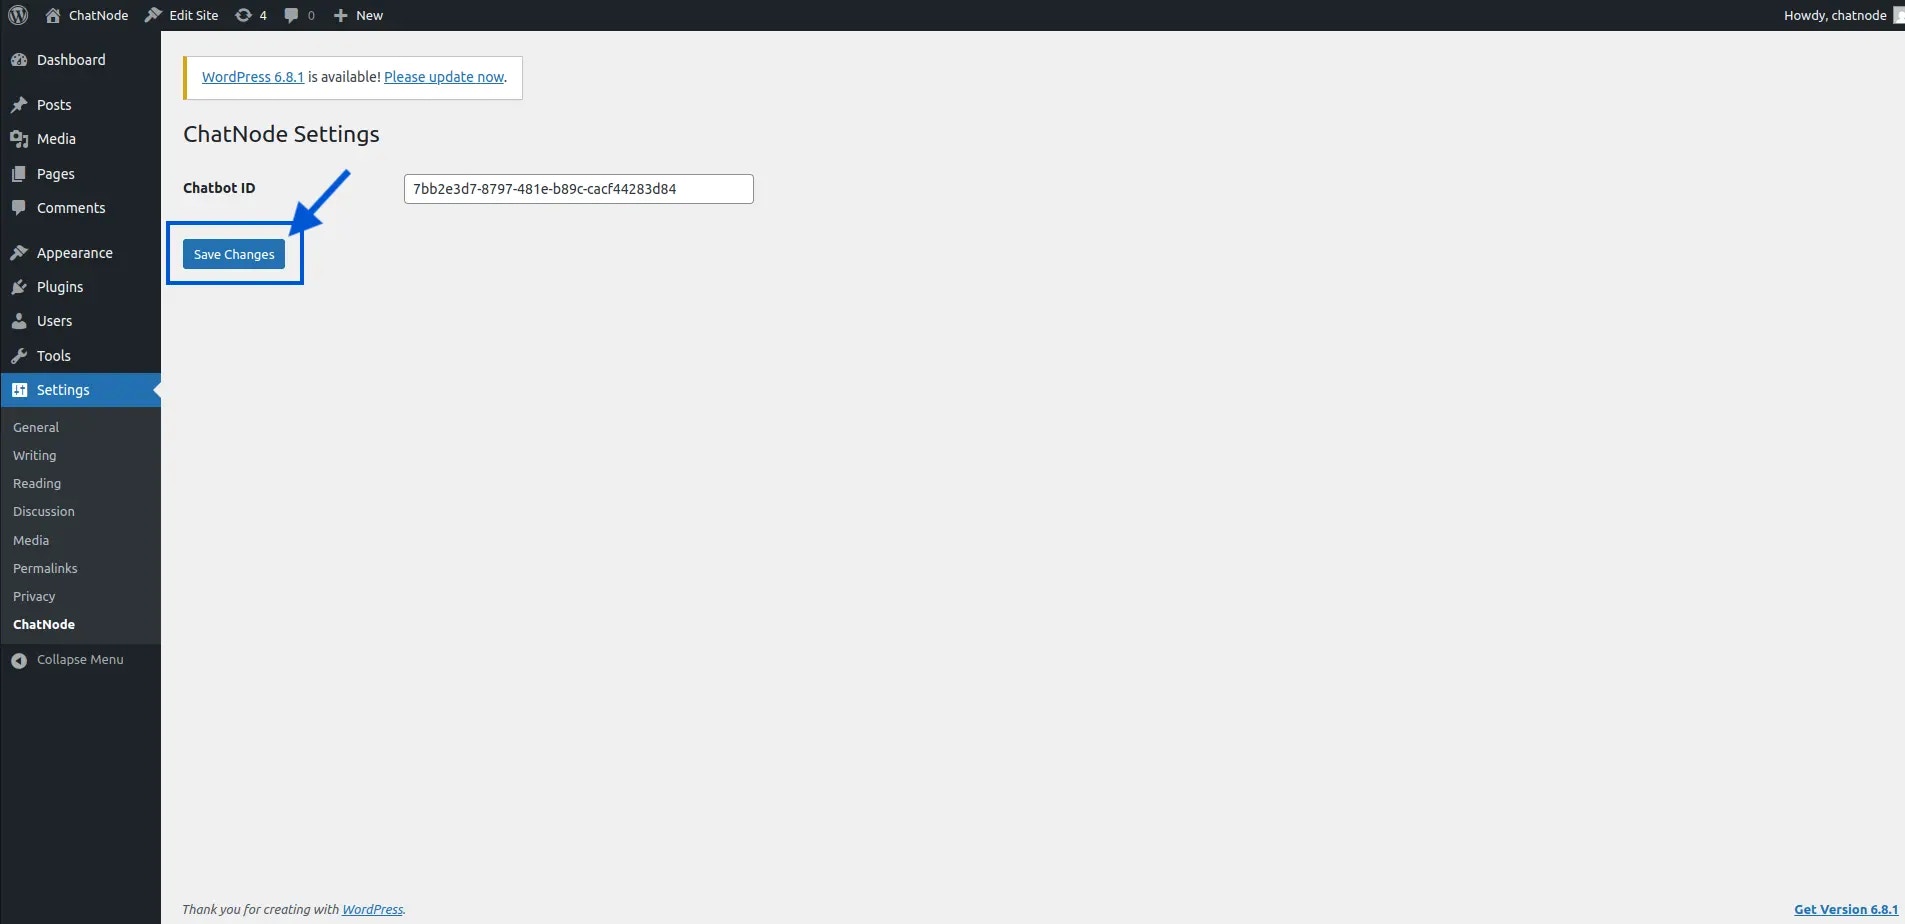Image resolution: width=1905 pixels, height=924 pixels.
Task: Click the WordPress logo icon
Action: click(18, 15)
